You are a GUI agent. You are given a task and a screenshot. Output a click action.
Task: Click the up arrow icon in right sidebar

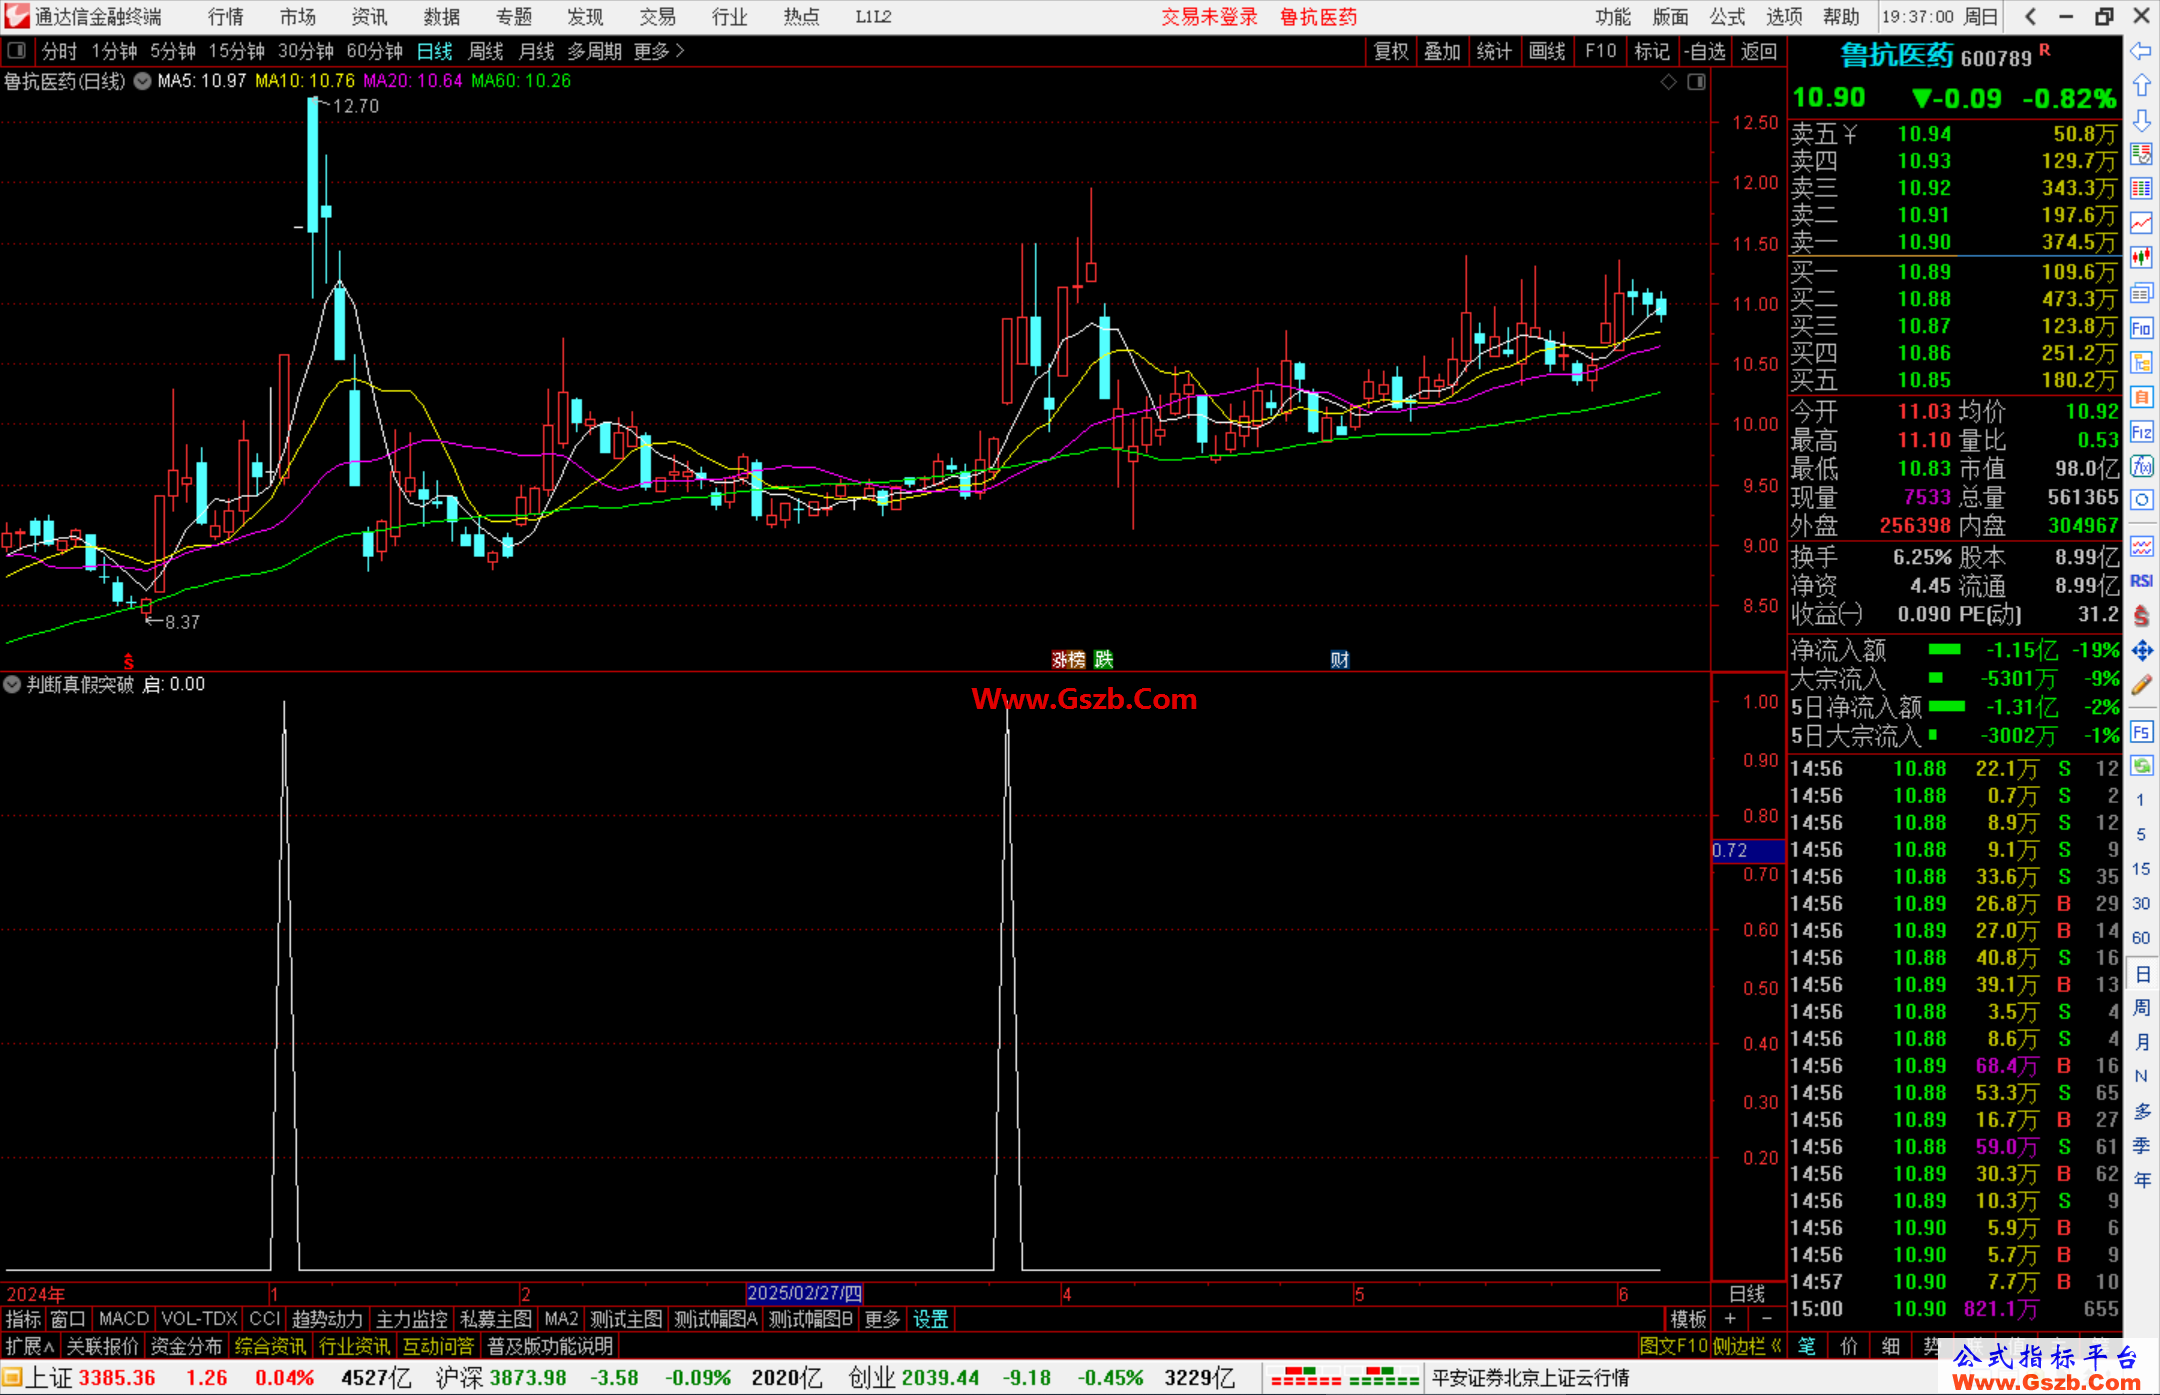(2141, 86)
